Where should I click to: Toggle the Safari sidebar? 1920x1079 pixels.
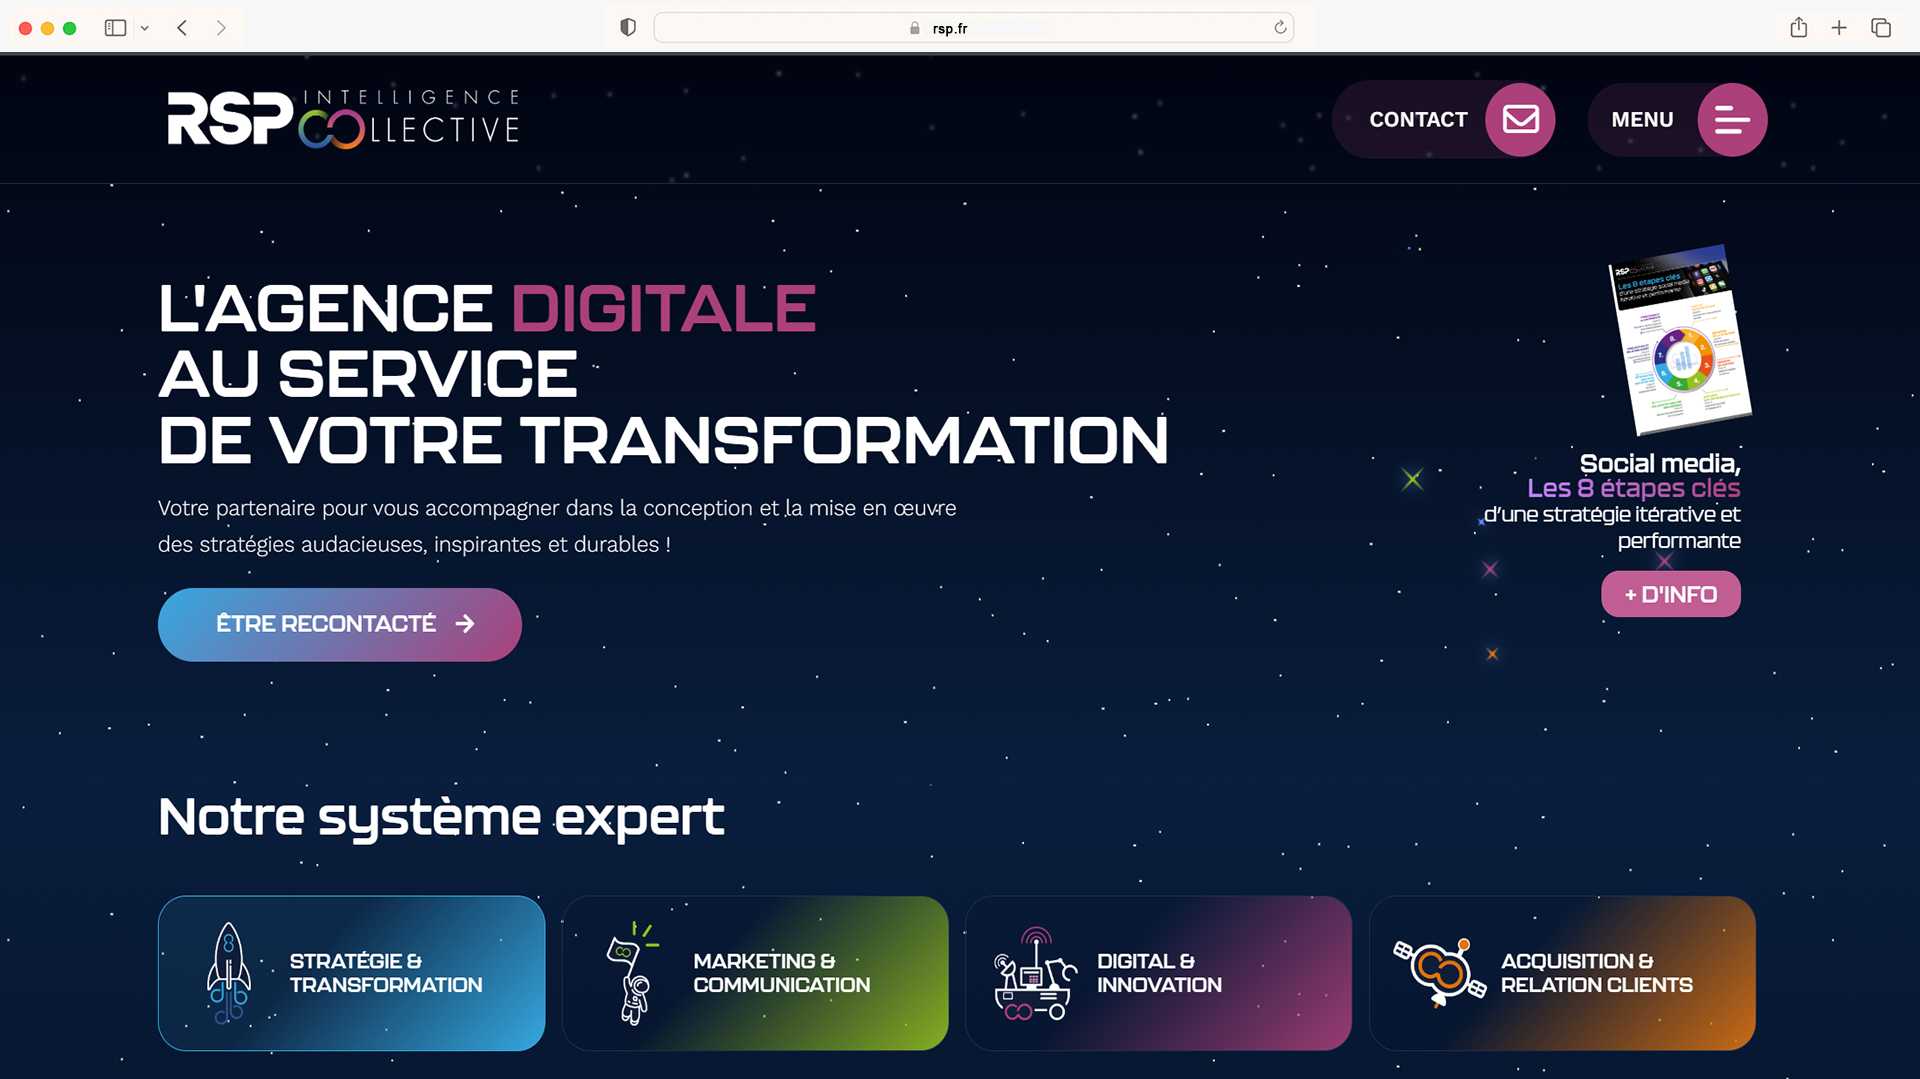[115, 28]
